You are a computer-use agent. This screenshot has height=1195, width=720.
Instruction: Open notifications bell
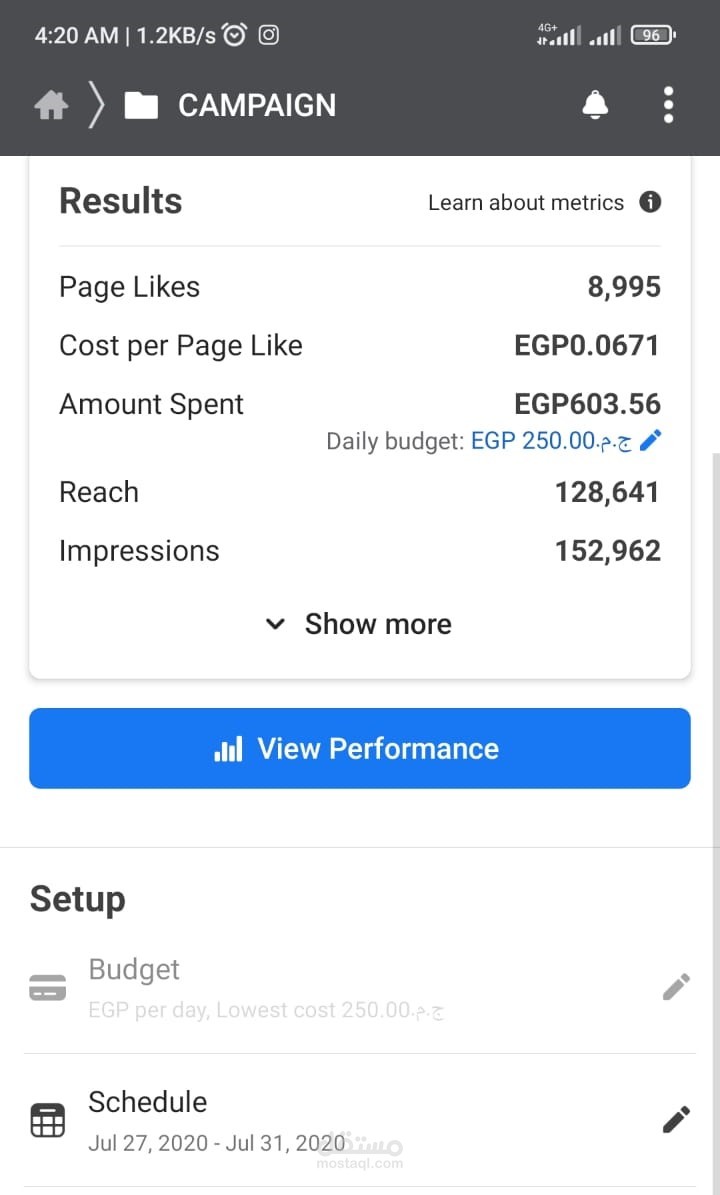595,104
